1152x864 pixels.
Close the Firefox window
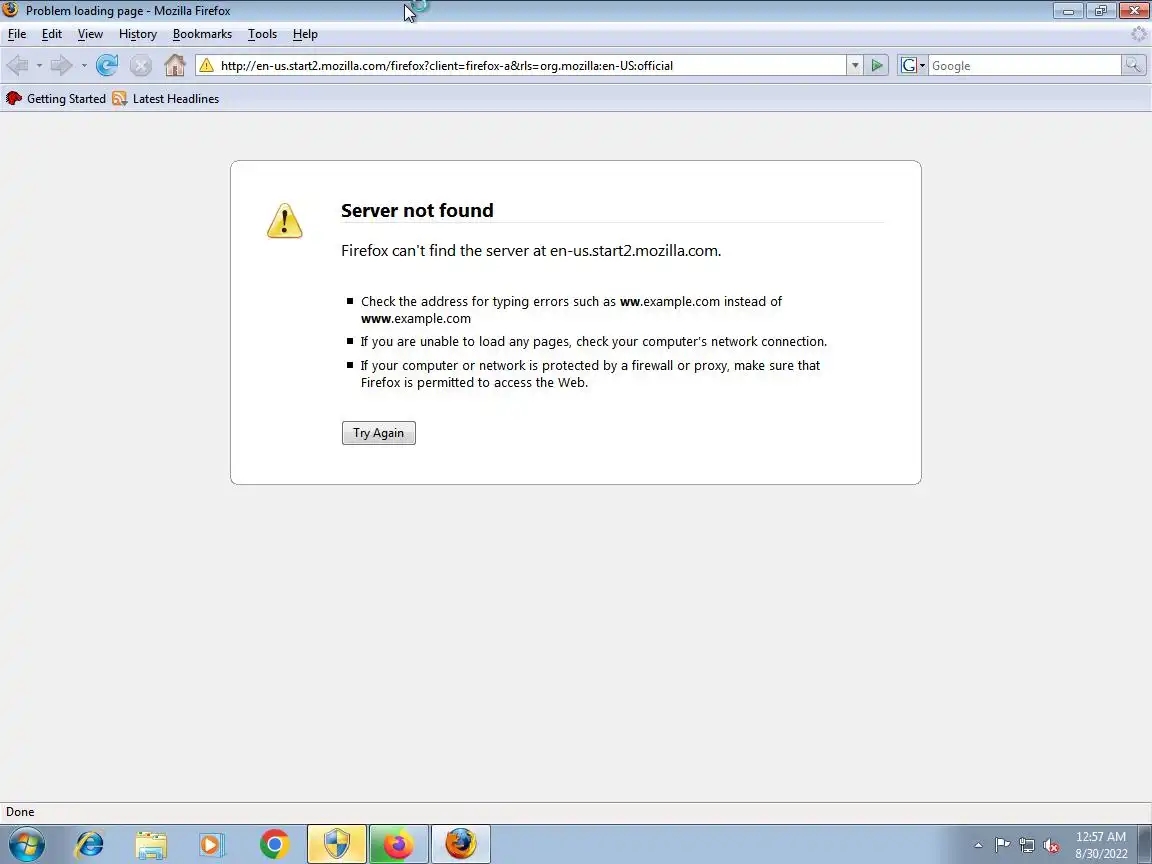click(x=1134, y=10)
